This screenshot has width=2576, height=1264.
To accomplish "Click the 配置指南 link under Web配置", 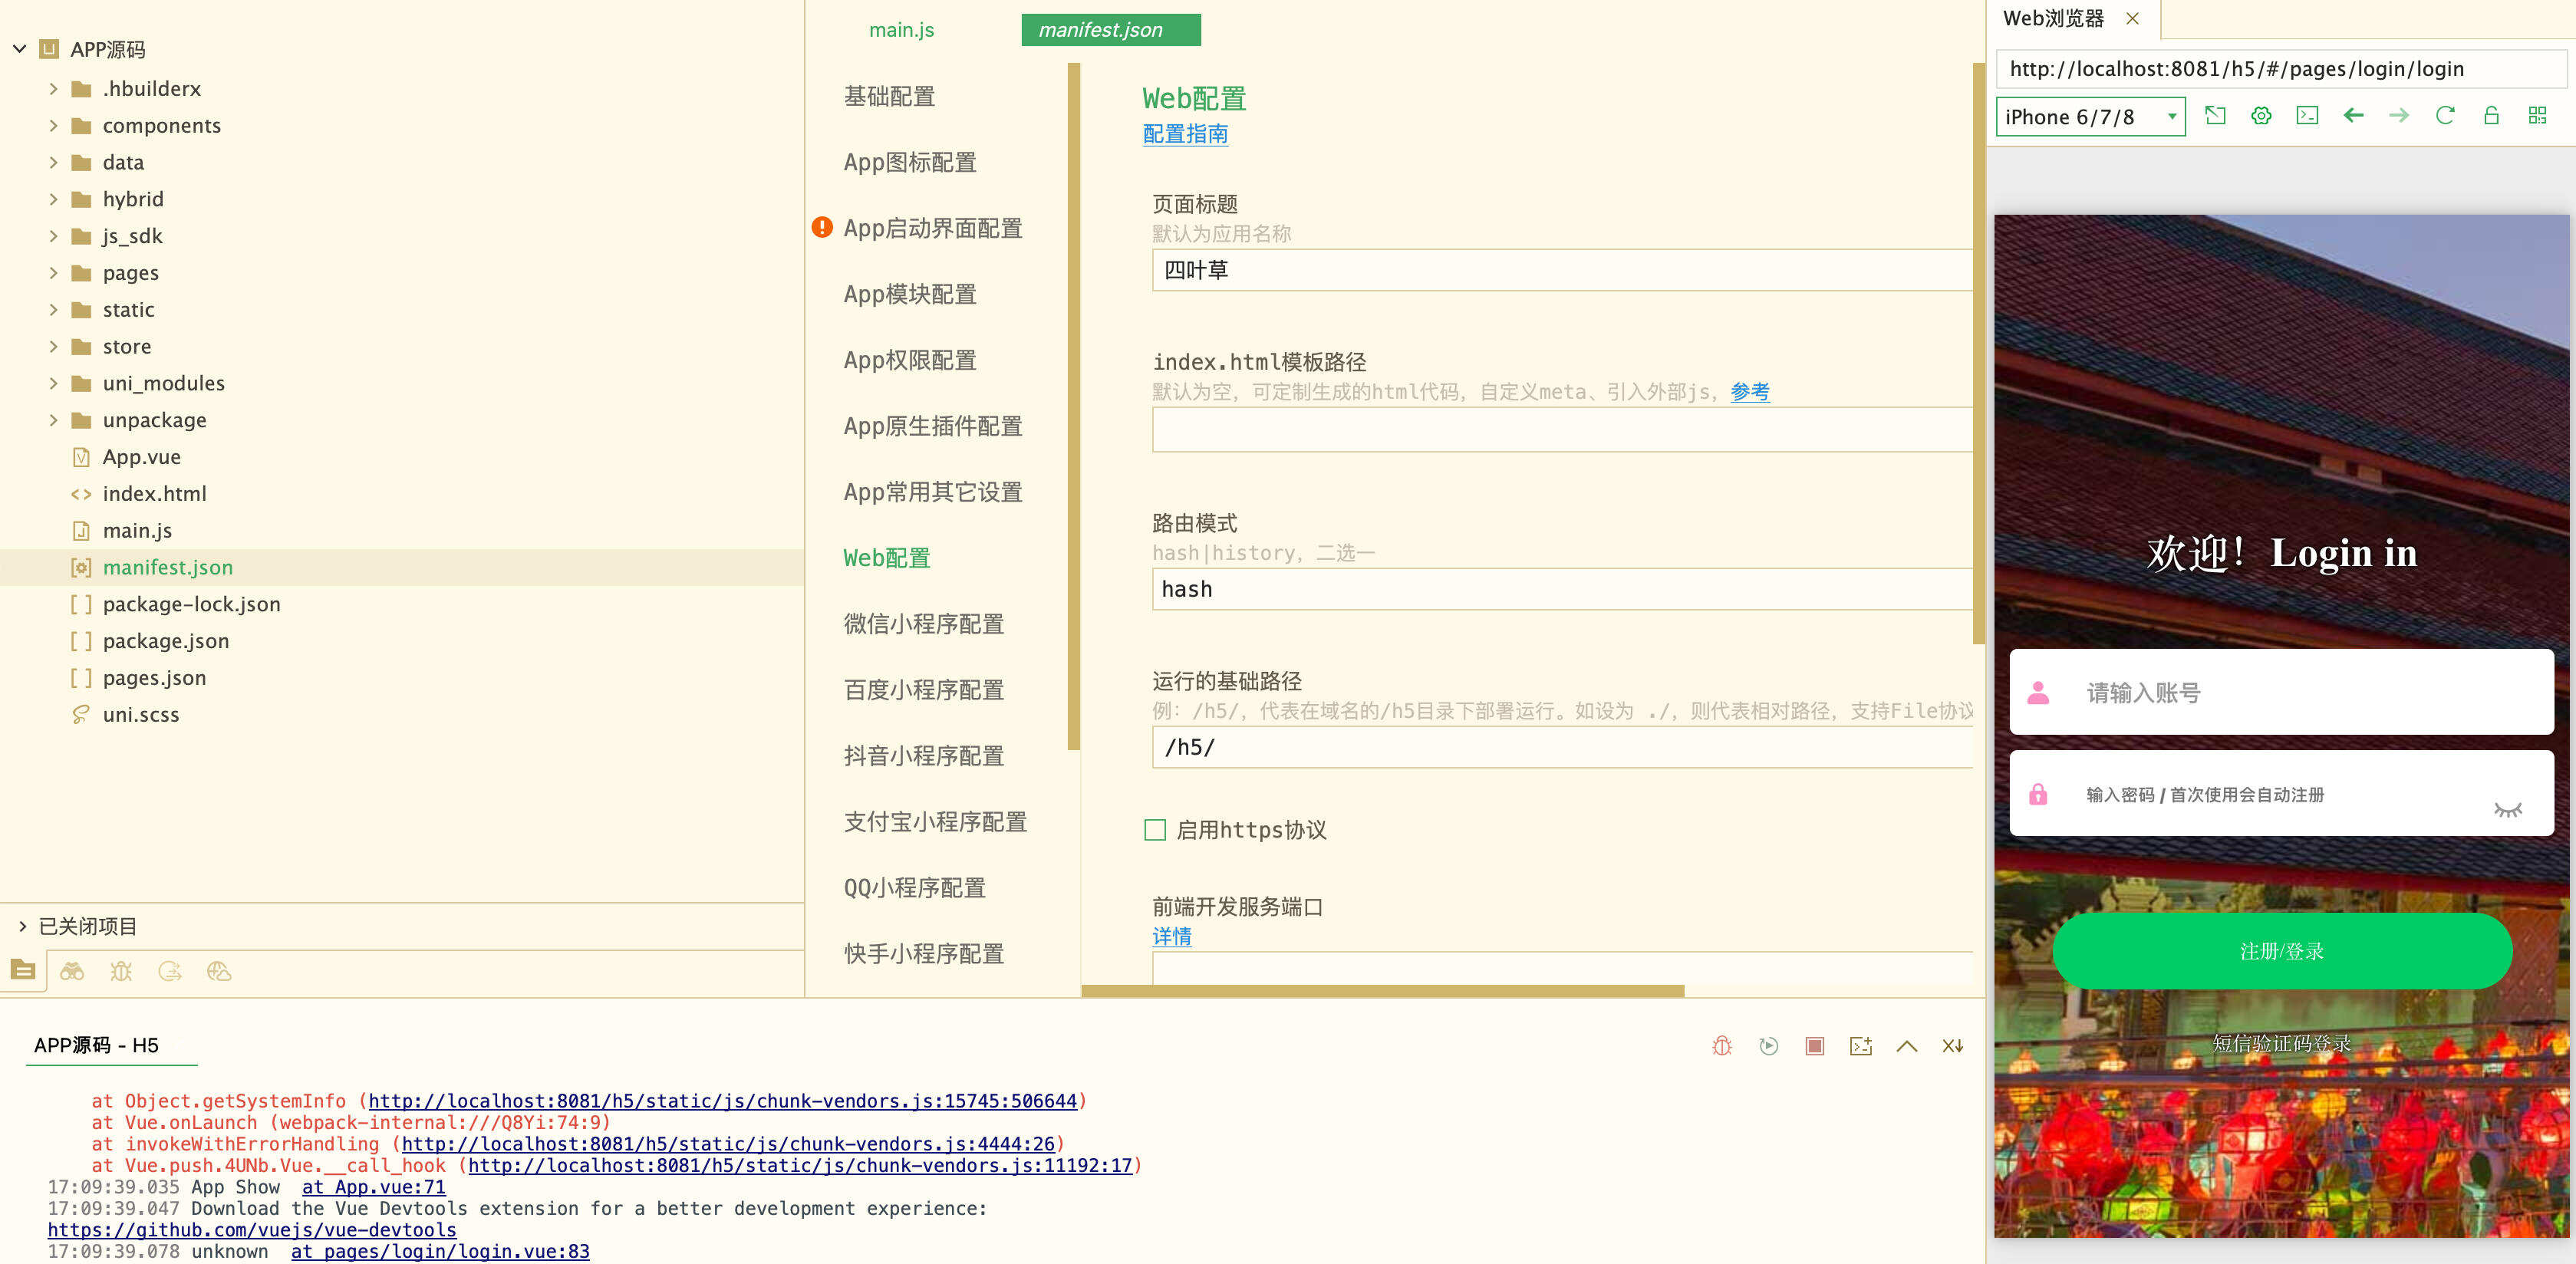I will point(1185,135).
